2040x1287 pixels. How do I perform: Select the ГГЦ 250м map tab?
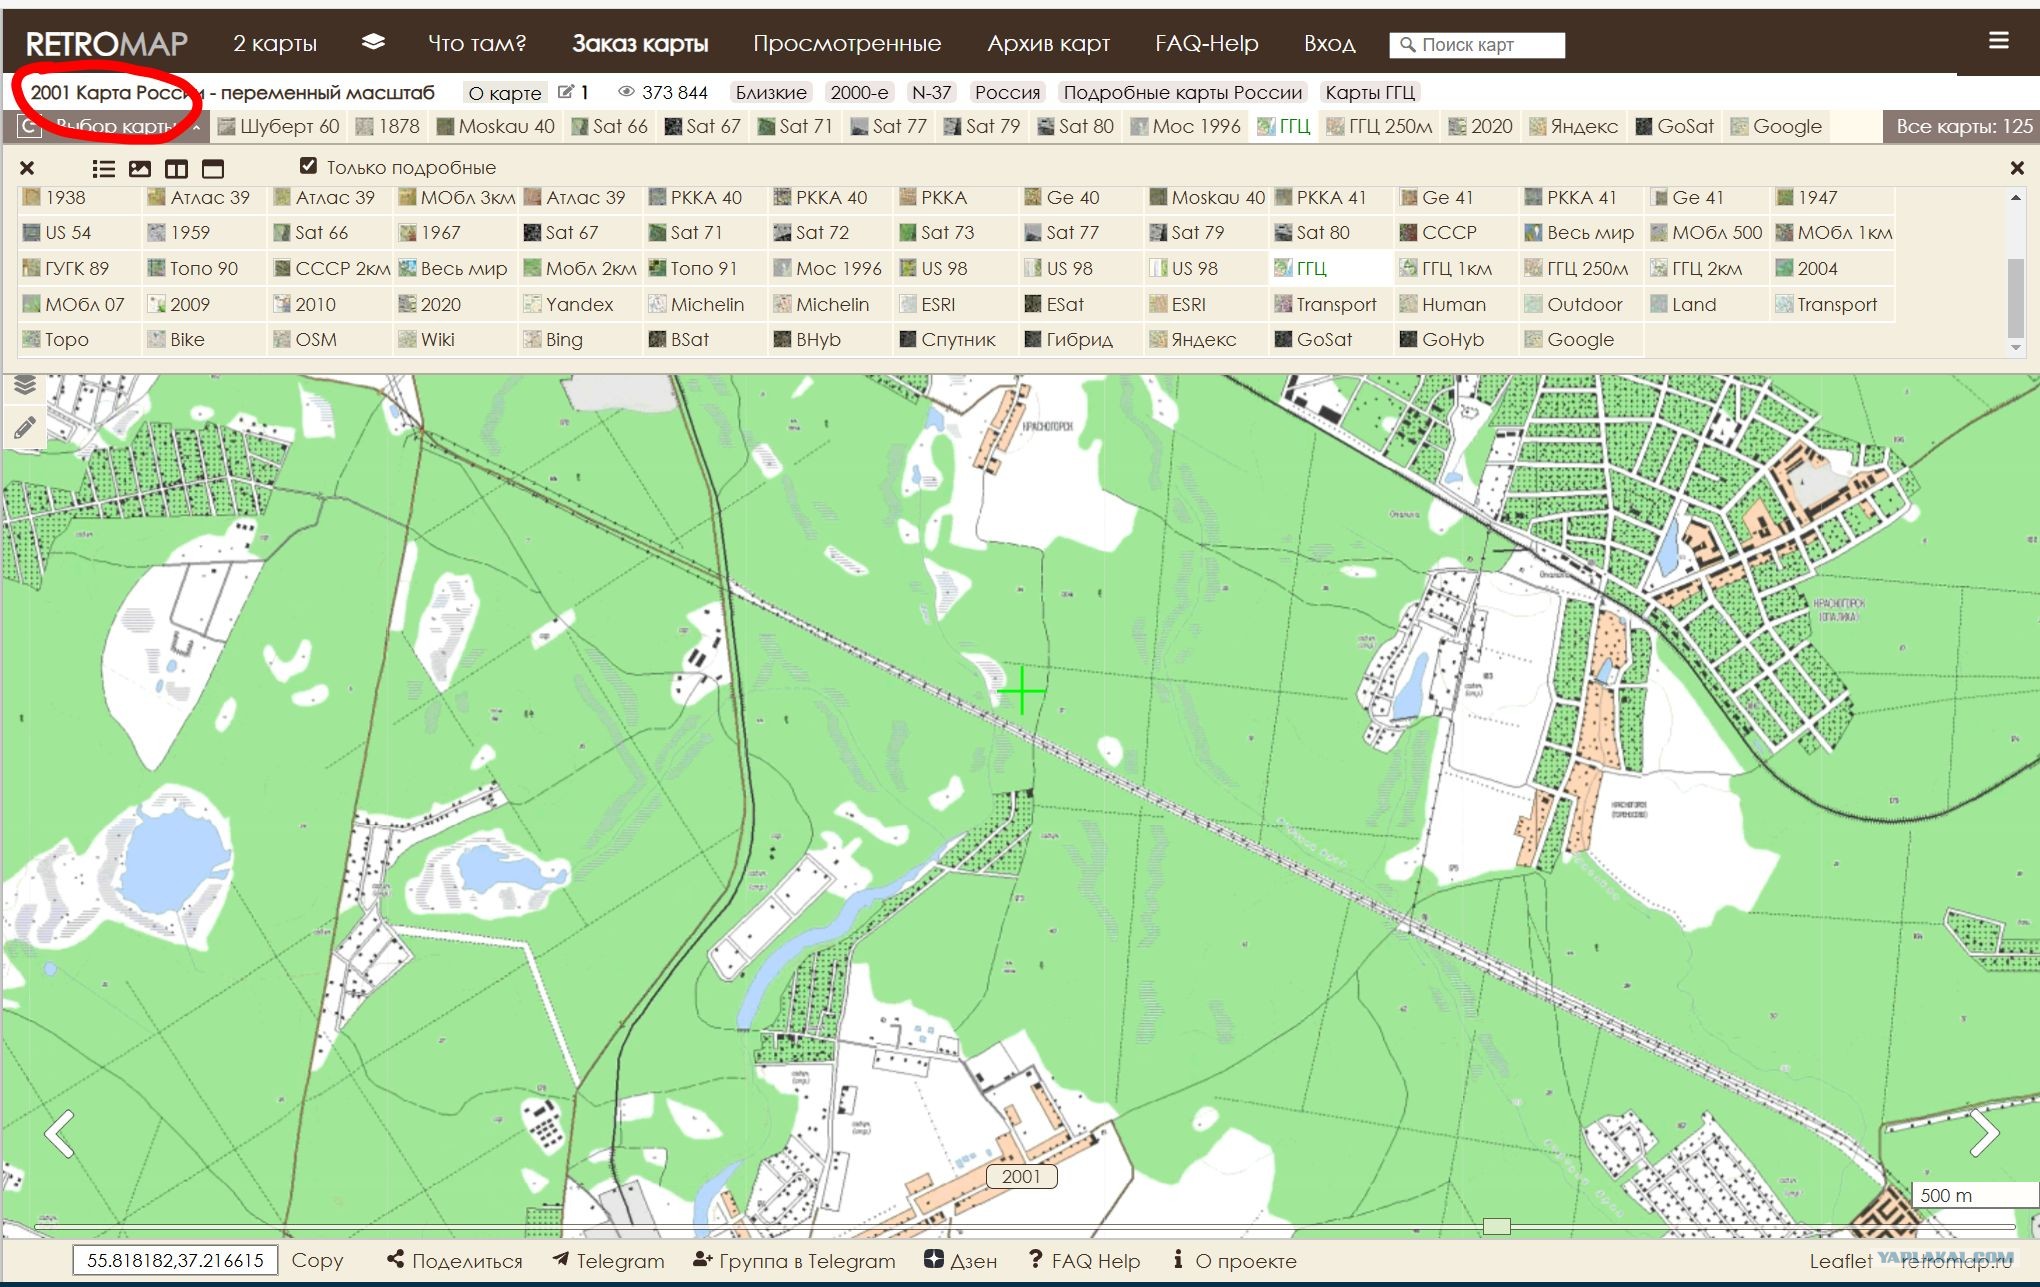(1379, 126)
